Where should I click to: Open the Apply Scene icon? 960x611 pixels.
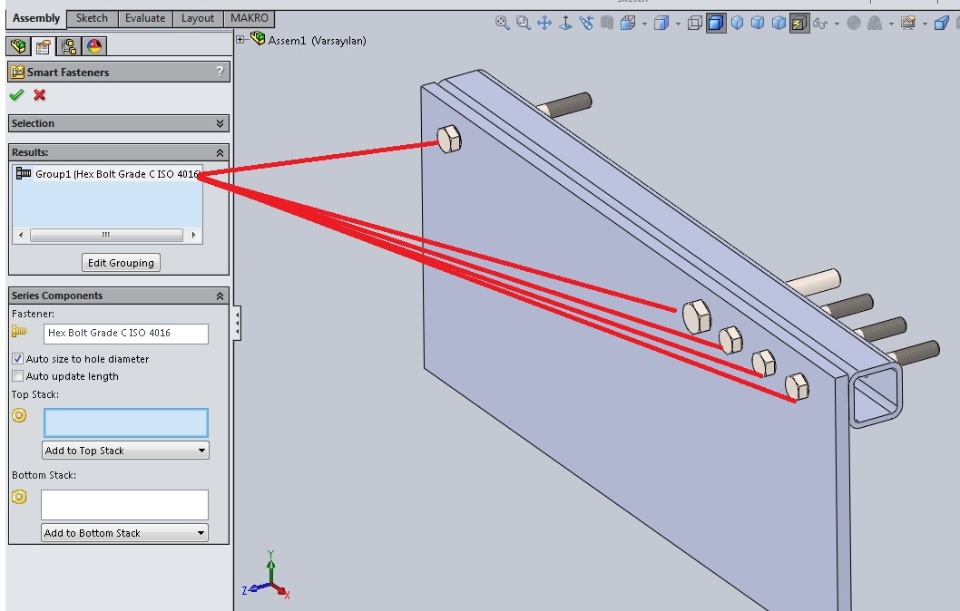(x=875, y=23)
